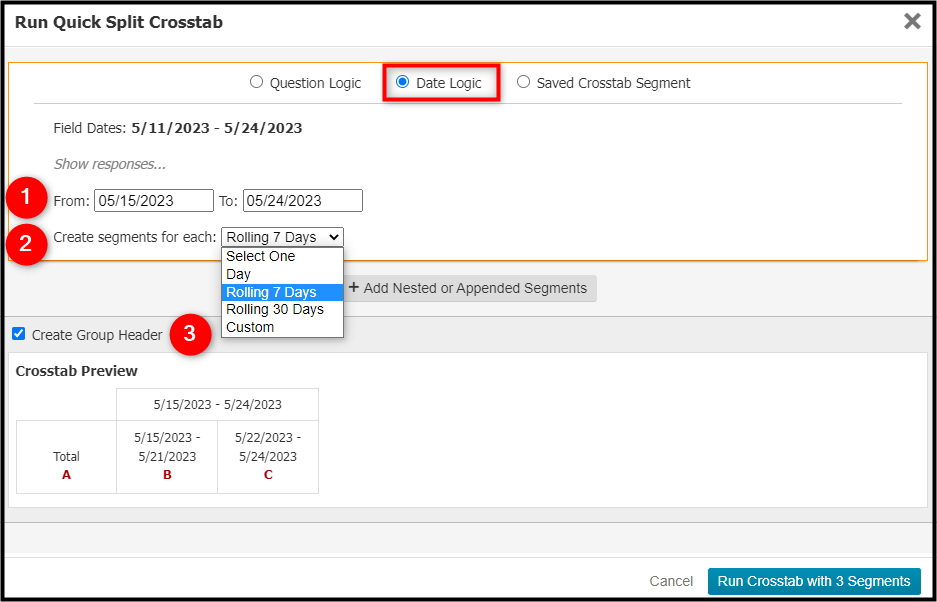Close the Run Quick Split Crosstab dialog
937x602 pixels.
912,22
